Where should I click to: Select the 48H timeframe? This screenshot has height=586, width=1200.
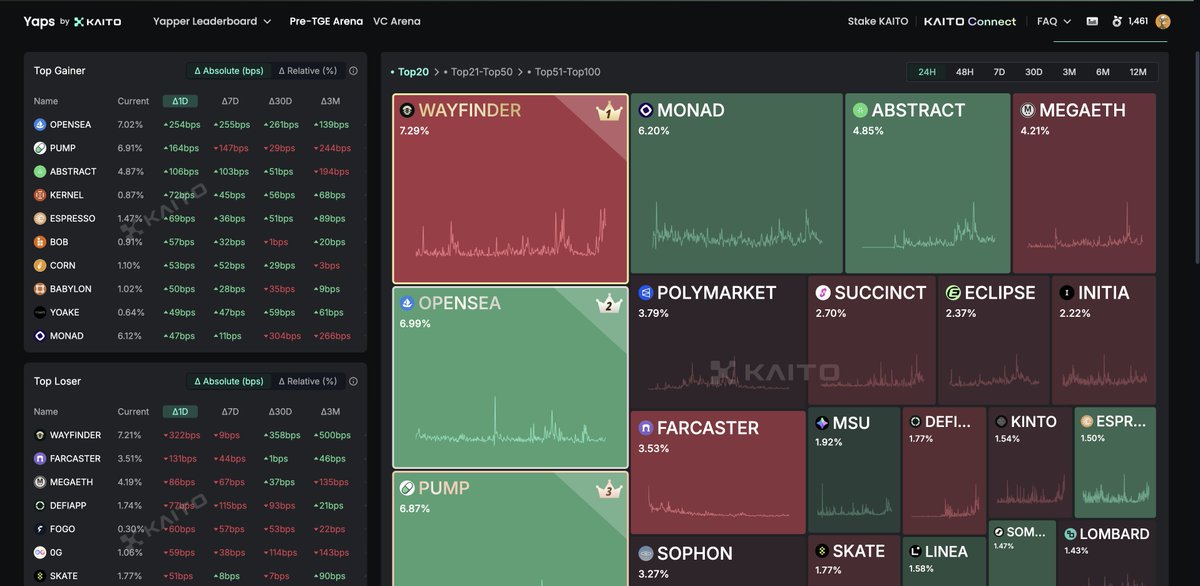coord(964,72)
